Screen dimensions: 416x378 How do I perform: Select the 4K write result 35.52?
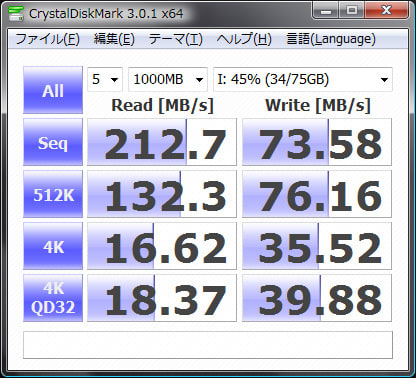317,246
